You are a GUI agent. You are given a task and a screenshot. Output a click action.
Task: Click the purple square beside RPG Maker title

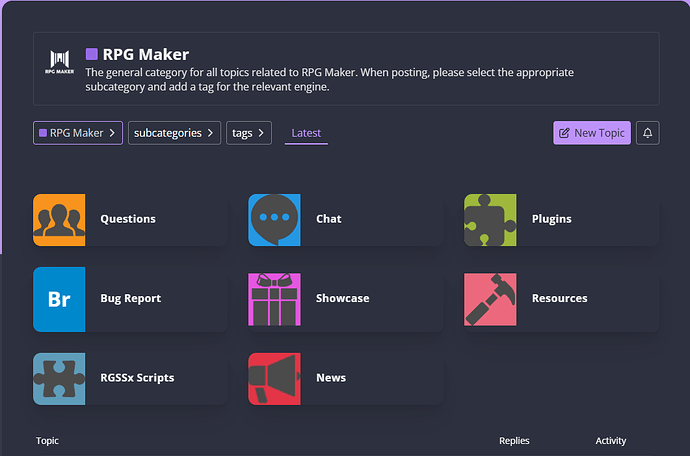[92, 54]
